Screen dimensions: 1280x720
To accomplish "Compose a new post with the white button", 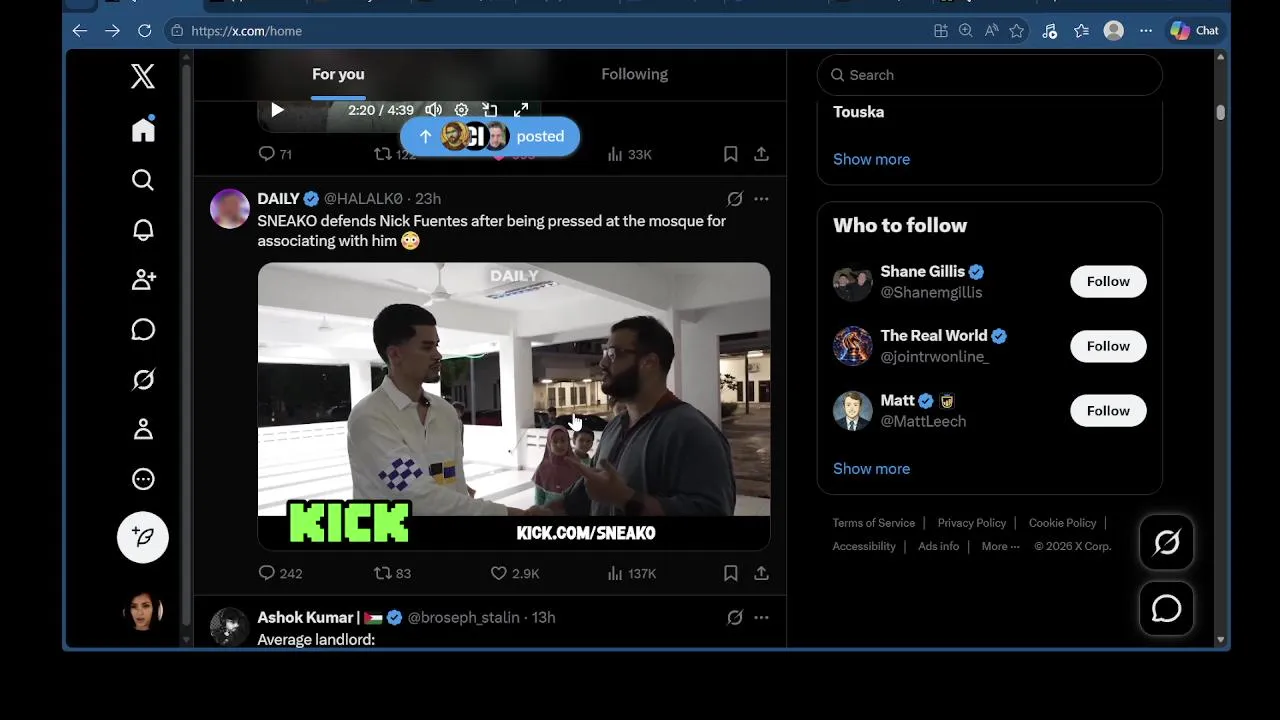I will click(143, 537).
